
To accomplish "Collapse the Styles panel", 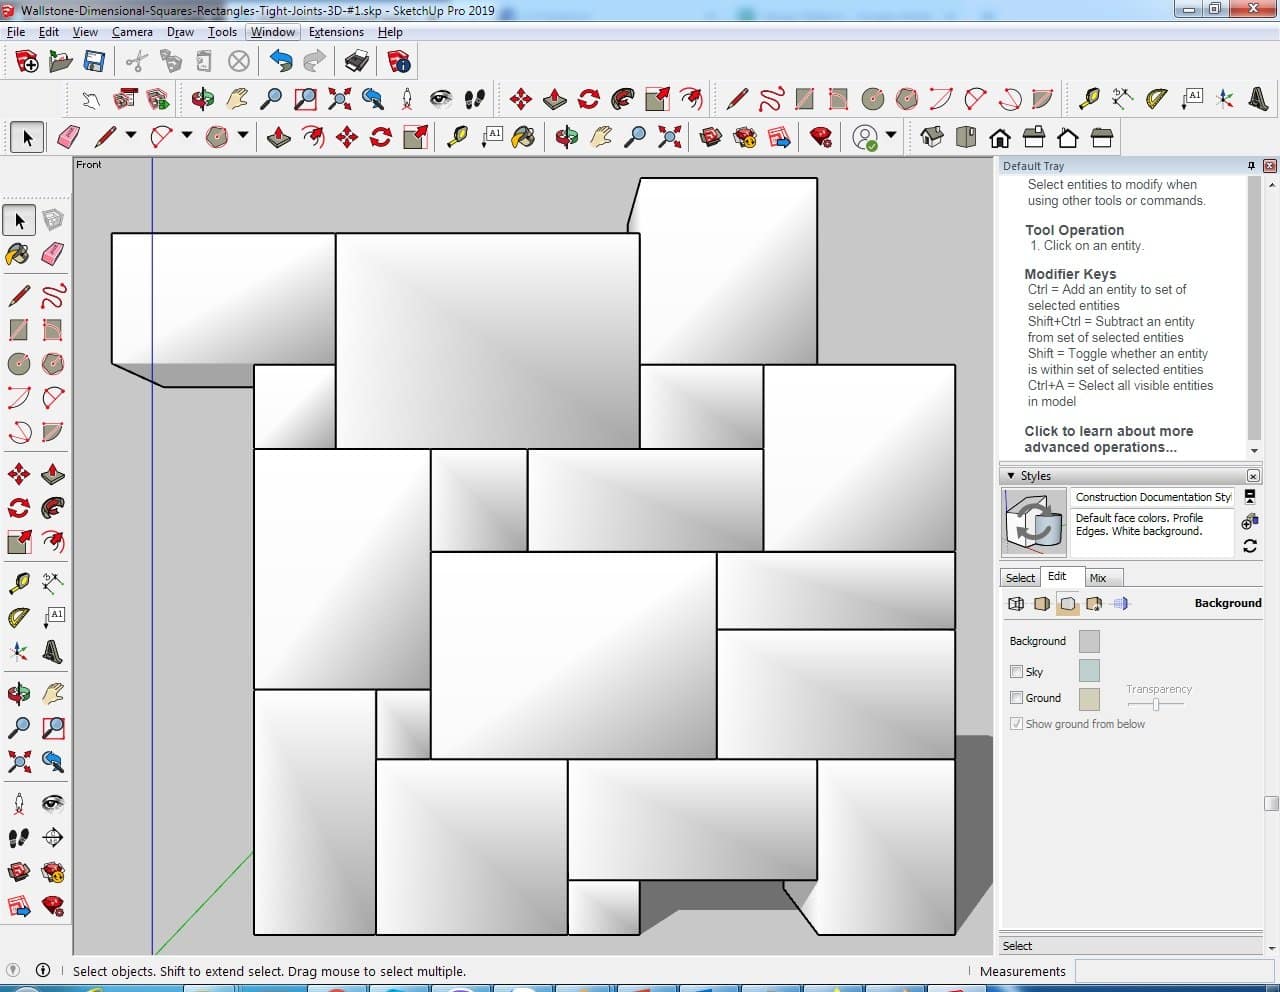I will tap(1011, 476).
